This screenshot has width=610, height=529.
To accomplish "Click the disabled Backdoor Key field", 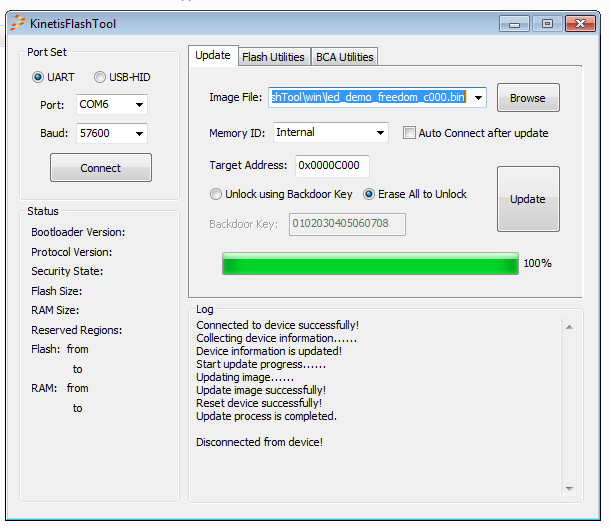I will (347, 224).
